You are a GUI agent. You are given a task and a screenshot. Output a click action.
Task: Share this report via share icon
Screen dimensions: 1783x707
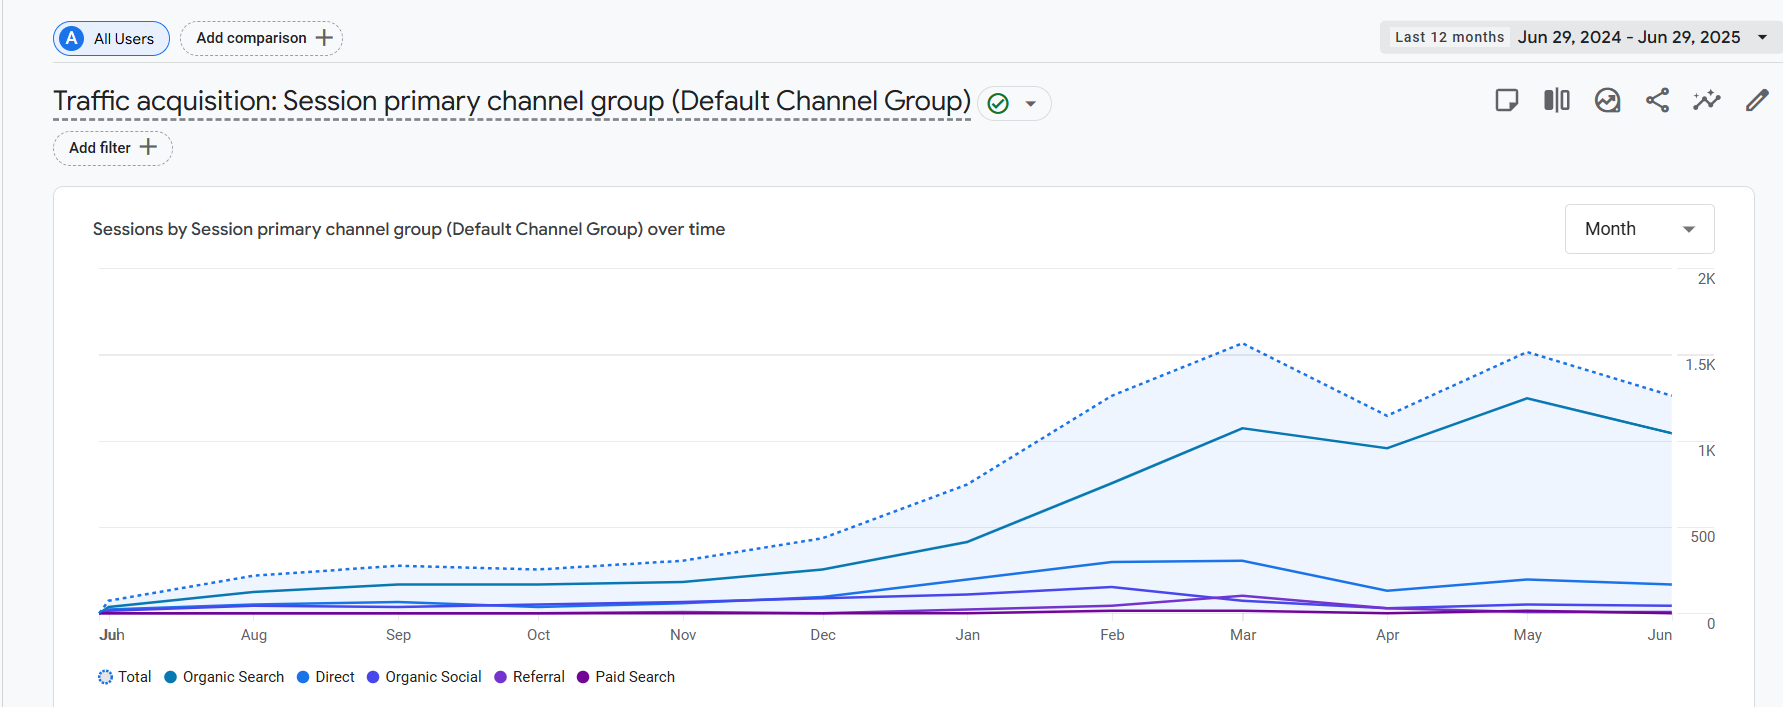coord(1657,100)
